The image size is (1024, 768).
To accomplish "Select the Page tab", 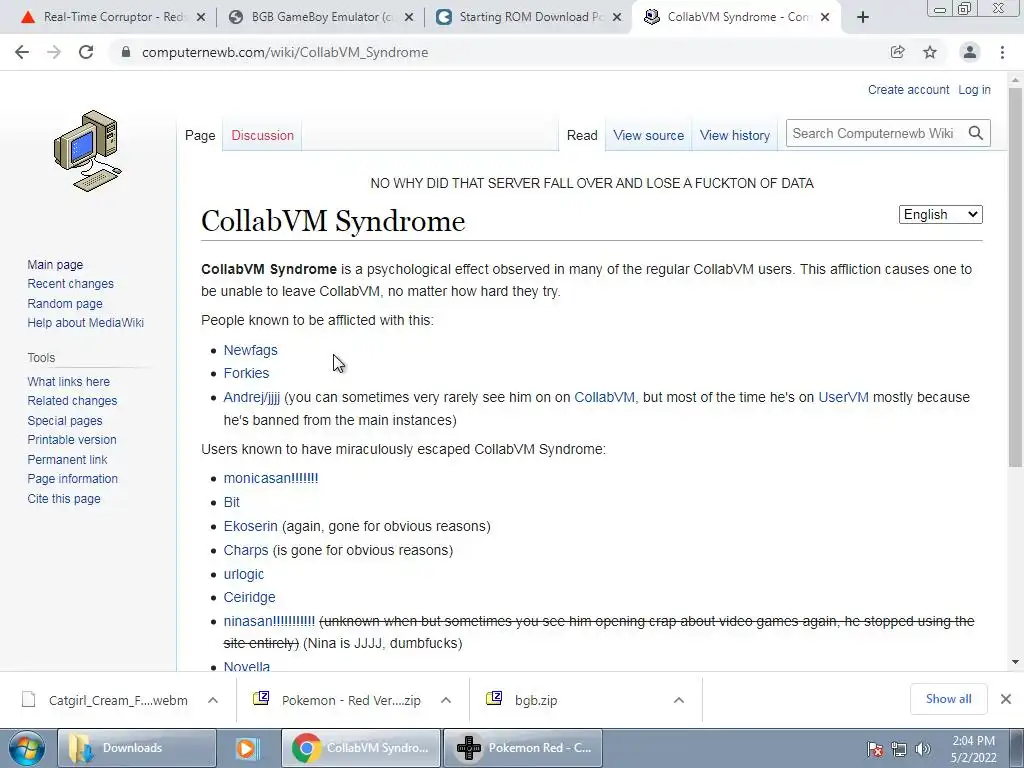I will click(200, 135).
